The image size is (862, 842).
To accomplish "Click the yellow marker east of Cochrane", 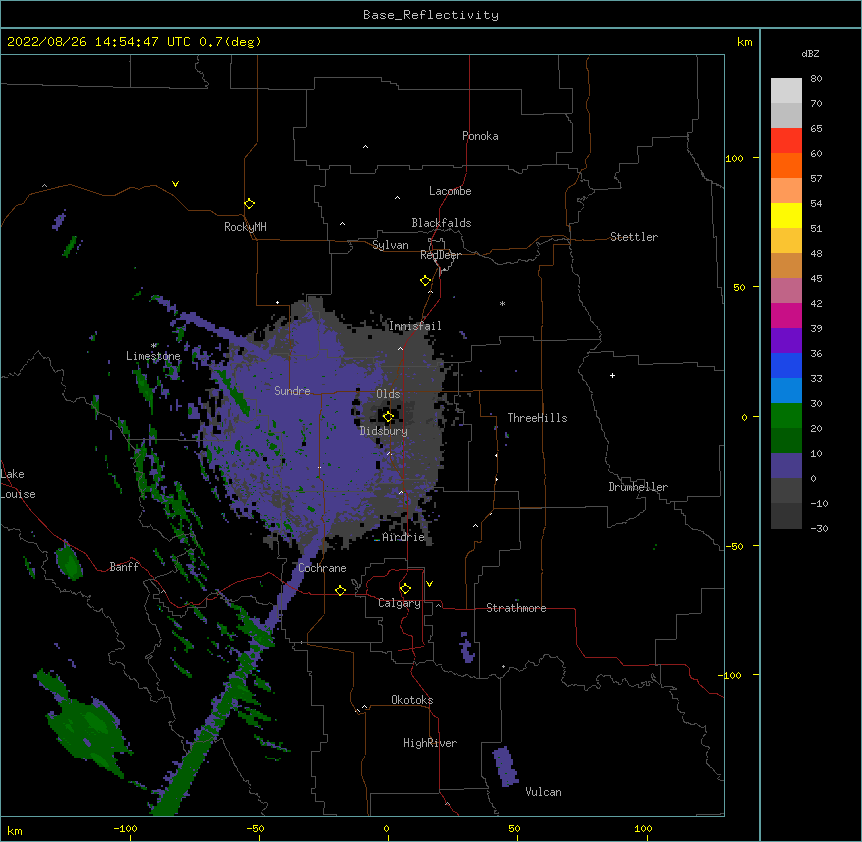I will pyautogui.click(x=340, y=590).
